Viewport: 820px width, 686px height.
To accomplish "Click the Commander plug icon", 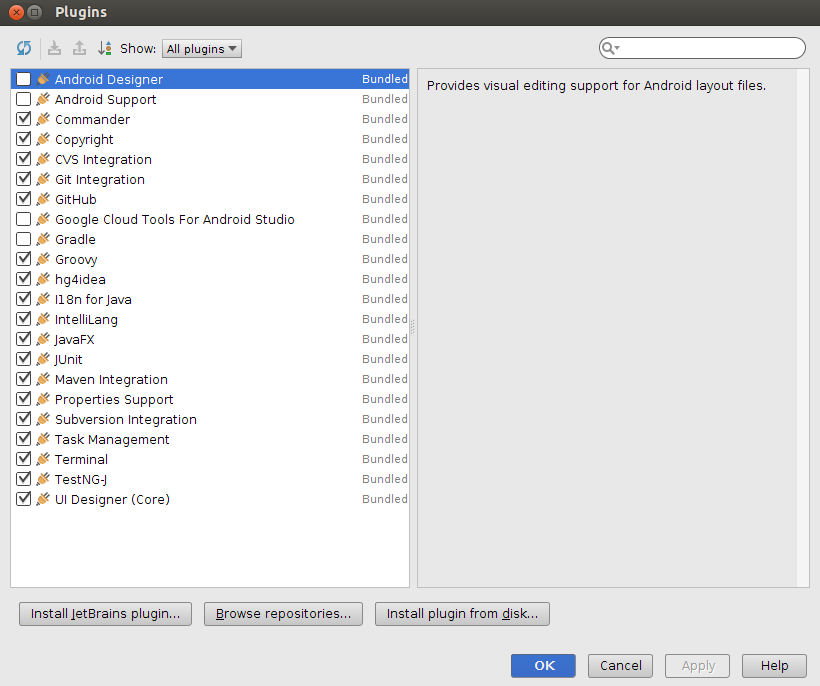I will tap(43, 119).
